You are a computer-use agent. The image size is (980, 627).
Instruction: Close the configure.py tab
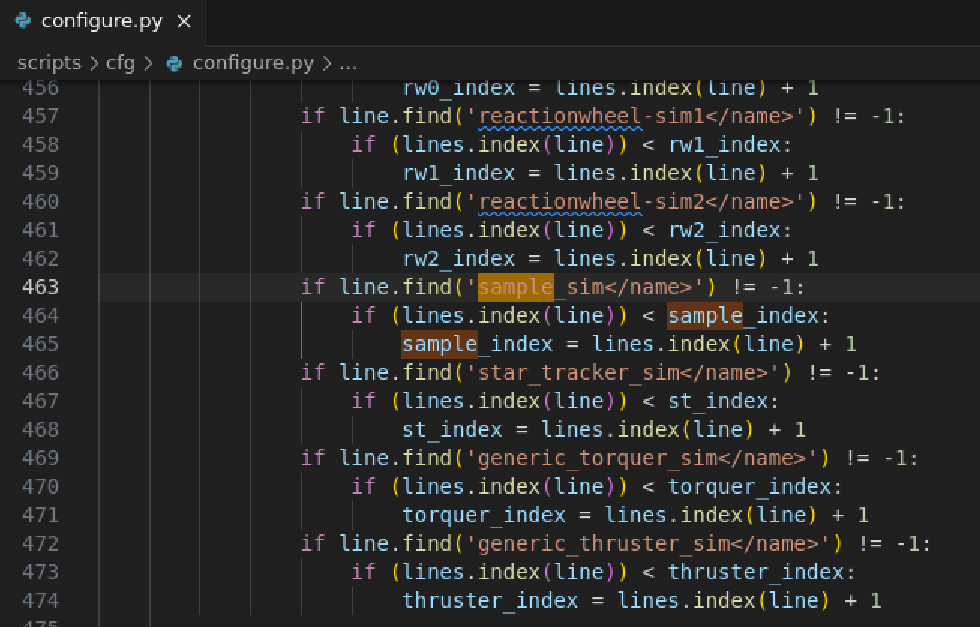tap(184, 21)
